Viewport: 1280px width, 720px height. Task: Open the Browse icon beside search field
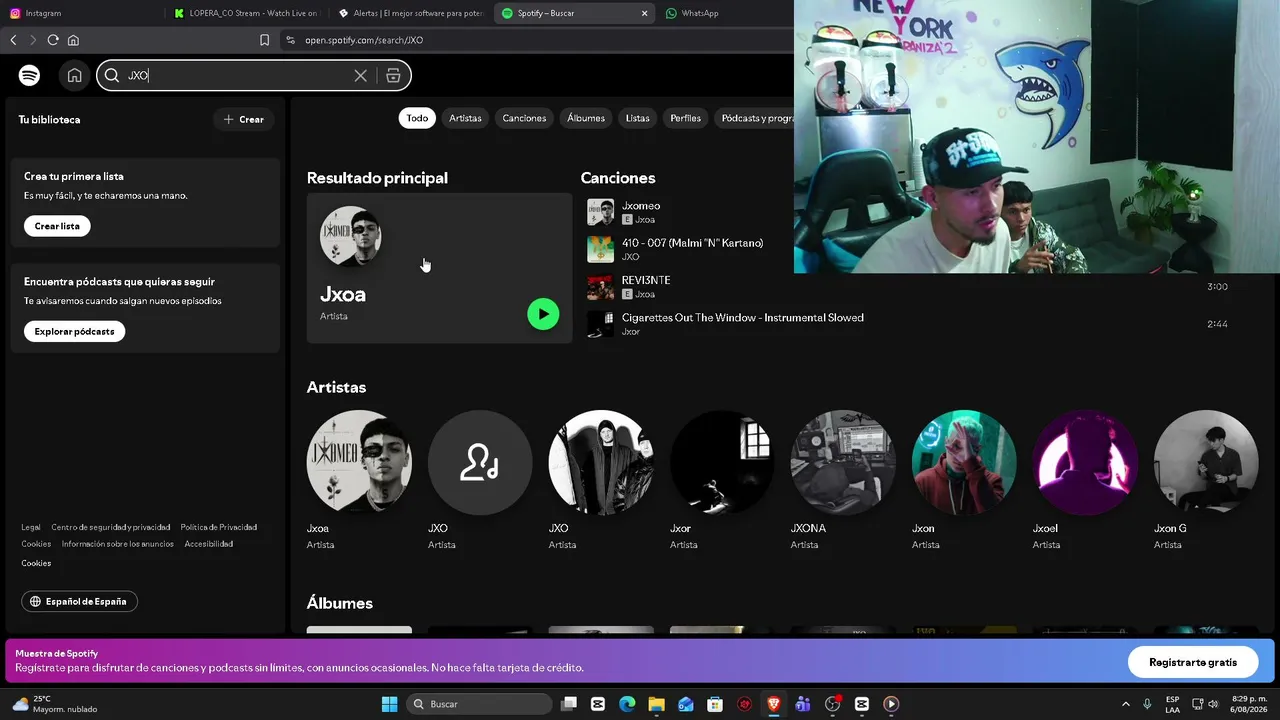pyautogui.click(x=393, y=75)
